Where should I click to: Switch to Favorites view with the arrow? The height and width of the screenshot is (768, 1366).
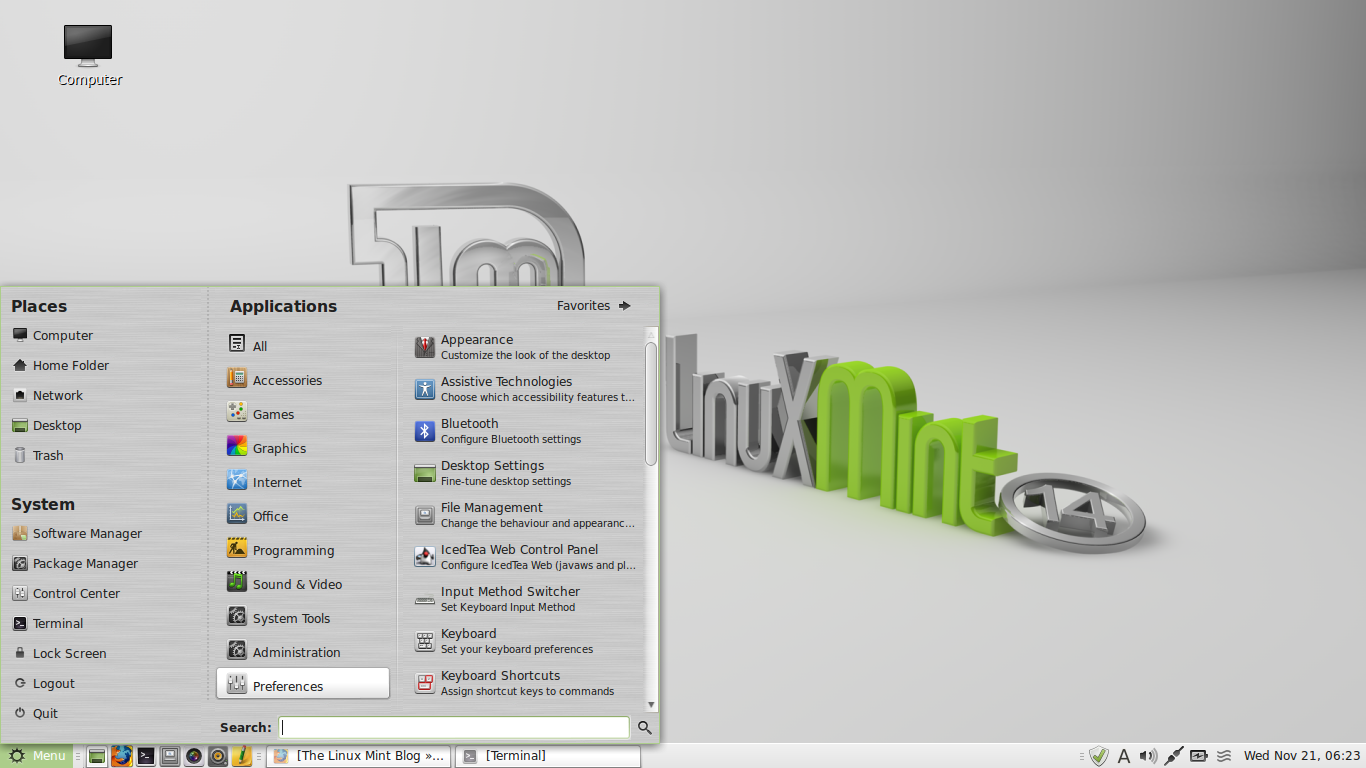pyautogui.click(x=594, y=306)
